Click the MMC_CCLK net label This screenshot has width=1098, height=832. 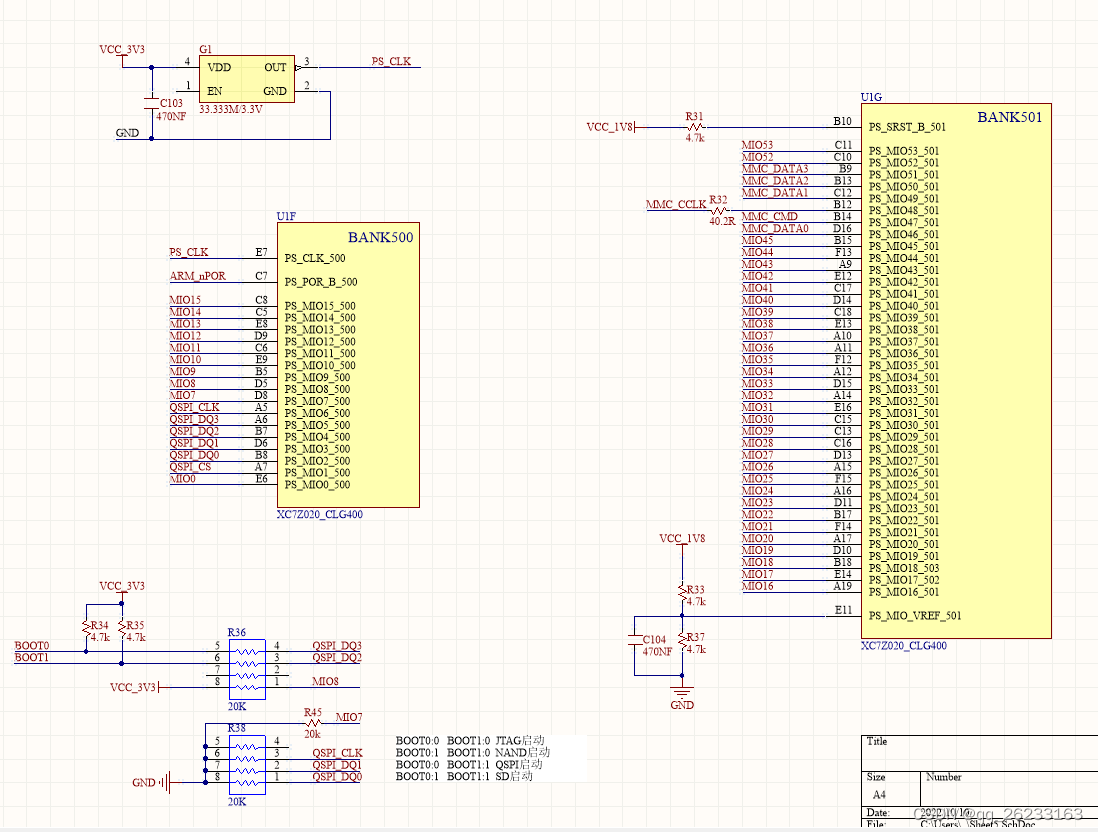click(675, 203)
